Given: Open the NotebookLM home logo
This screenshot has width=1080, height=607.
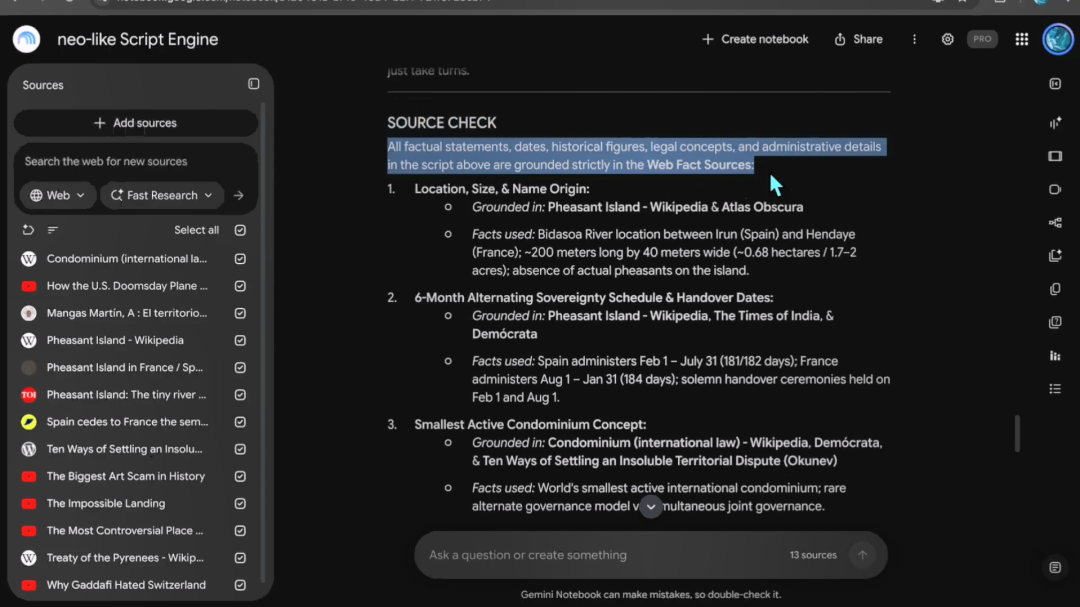Looking at the screenshot, I should (x=26, y=39).
